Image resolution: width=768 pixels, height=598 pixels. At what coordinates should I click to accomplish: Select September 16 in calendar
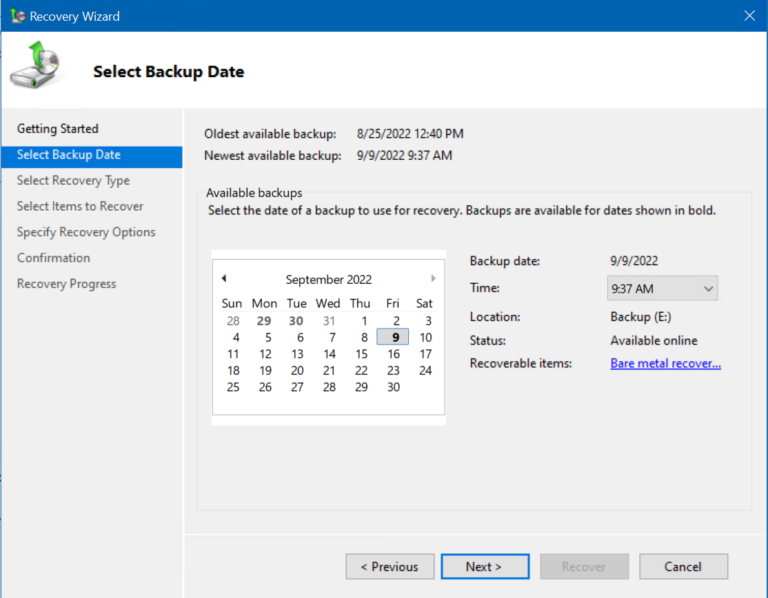coord(394,354)
